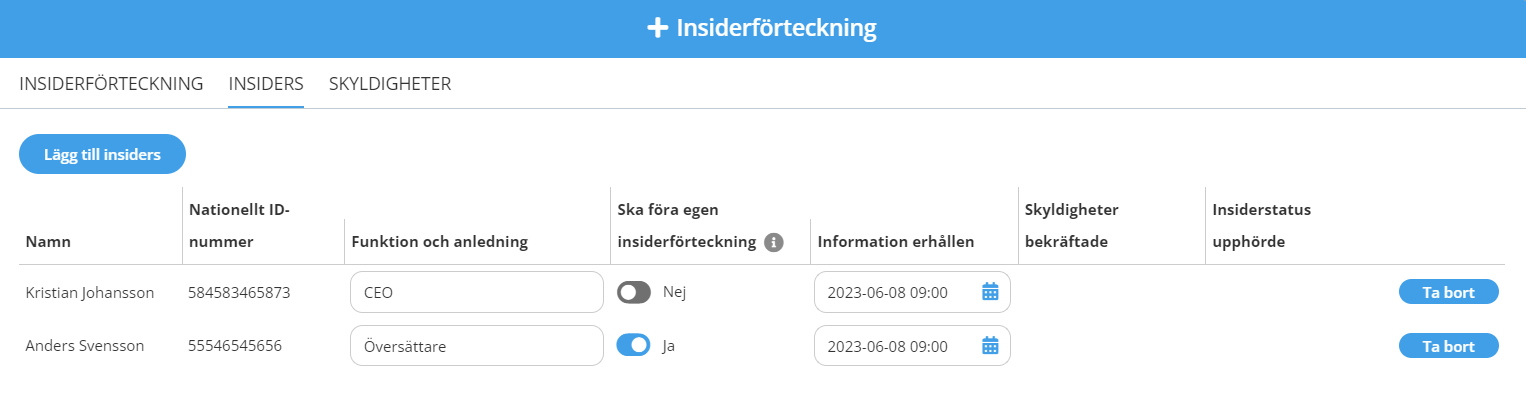Click the Namn column header
This screenshot has height=407, width=1526.
tap(48, 242)
